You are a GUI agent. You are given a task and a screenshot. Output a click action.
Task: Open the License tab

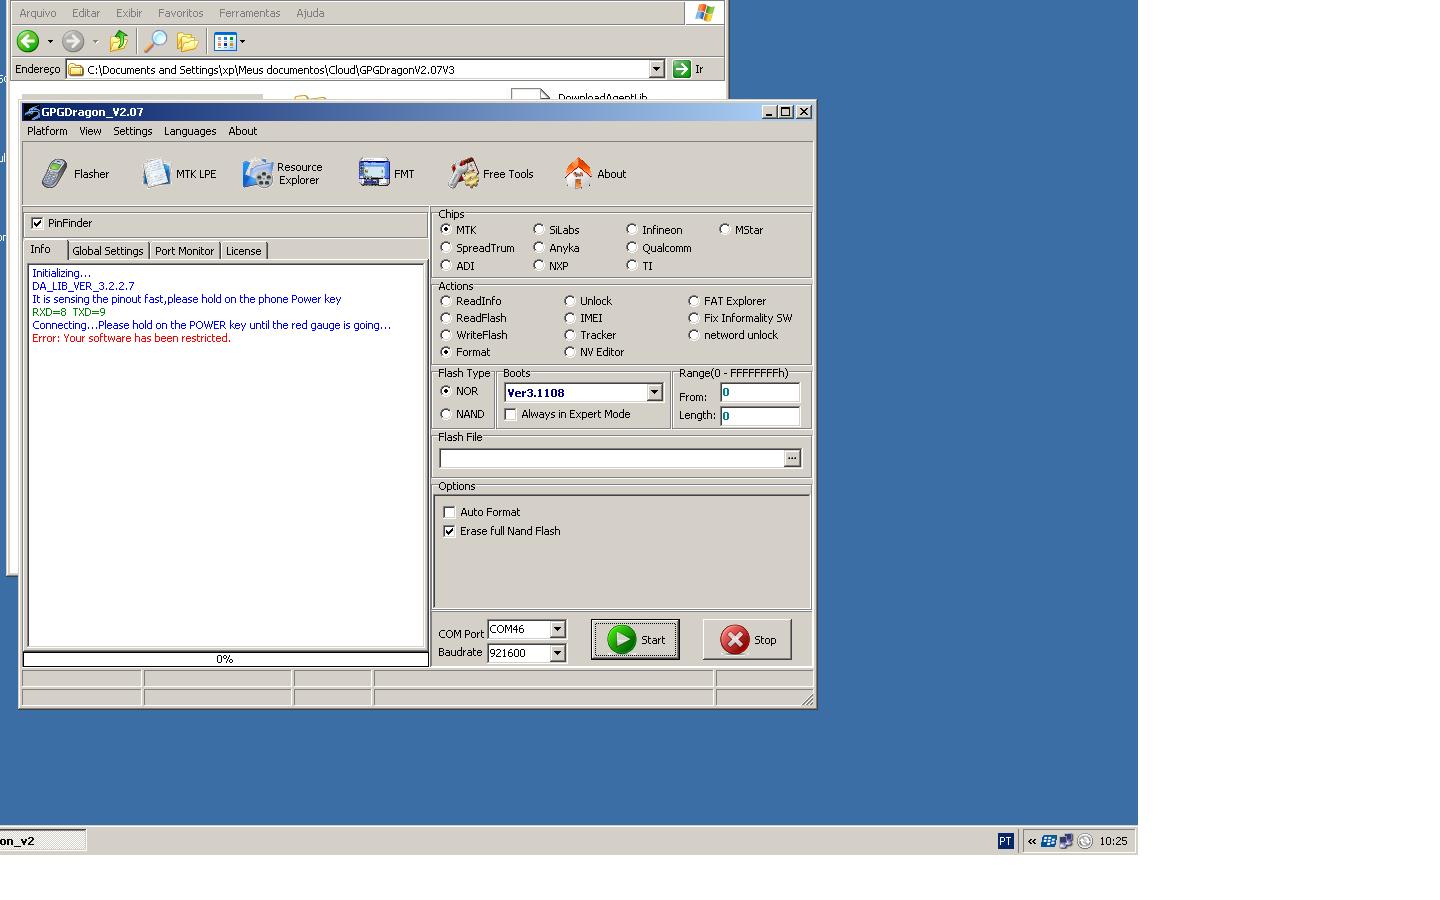pos(243,251)
